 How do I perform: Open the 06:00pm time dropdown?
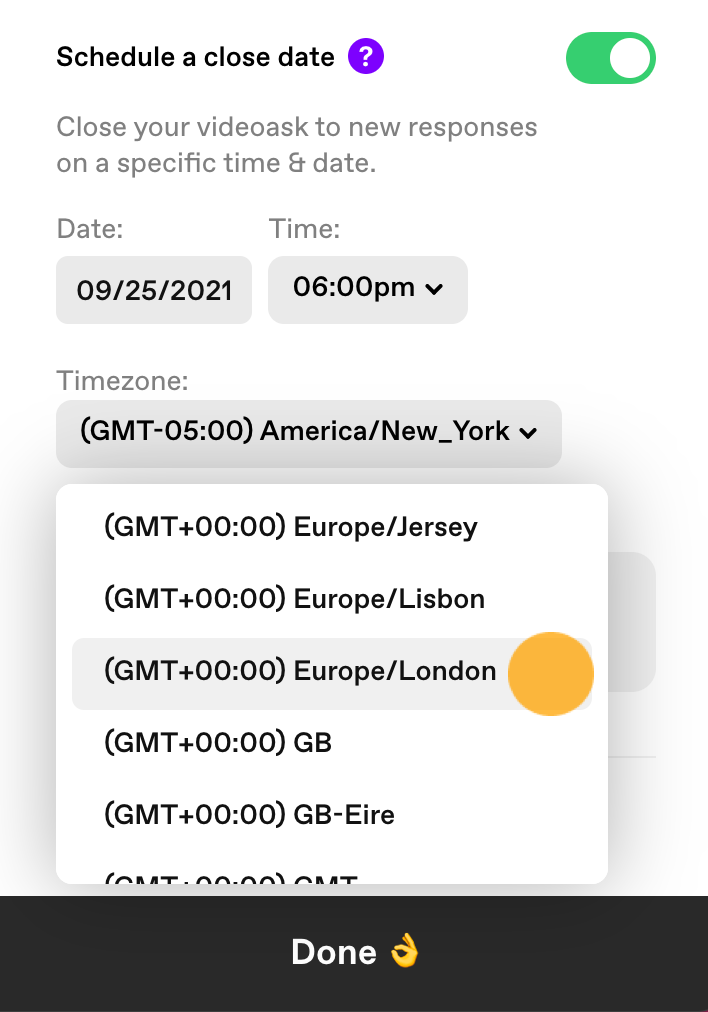[368, 290]
